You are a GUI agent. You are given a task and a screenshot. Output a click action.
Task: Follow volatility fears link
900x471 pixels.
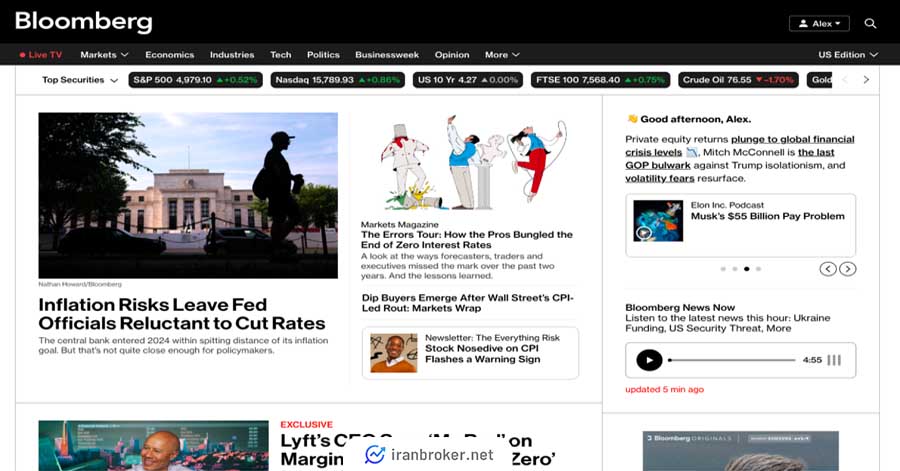tap(660, 178)
